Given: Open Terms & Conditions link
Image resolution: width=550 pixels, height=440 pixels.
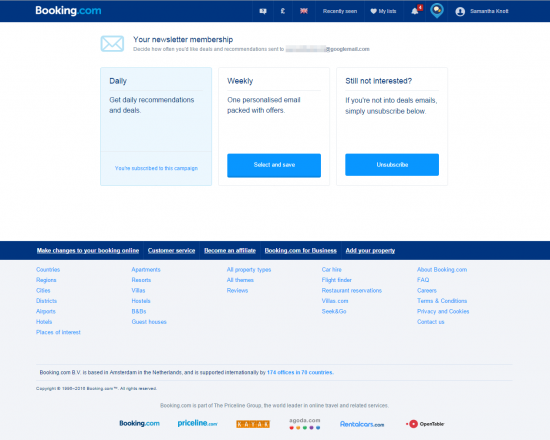Looking at the screenshot, I should [x=442, y=301].
